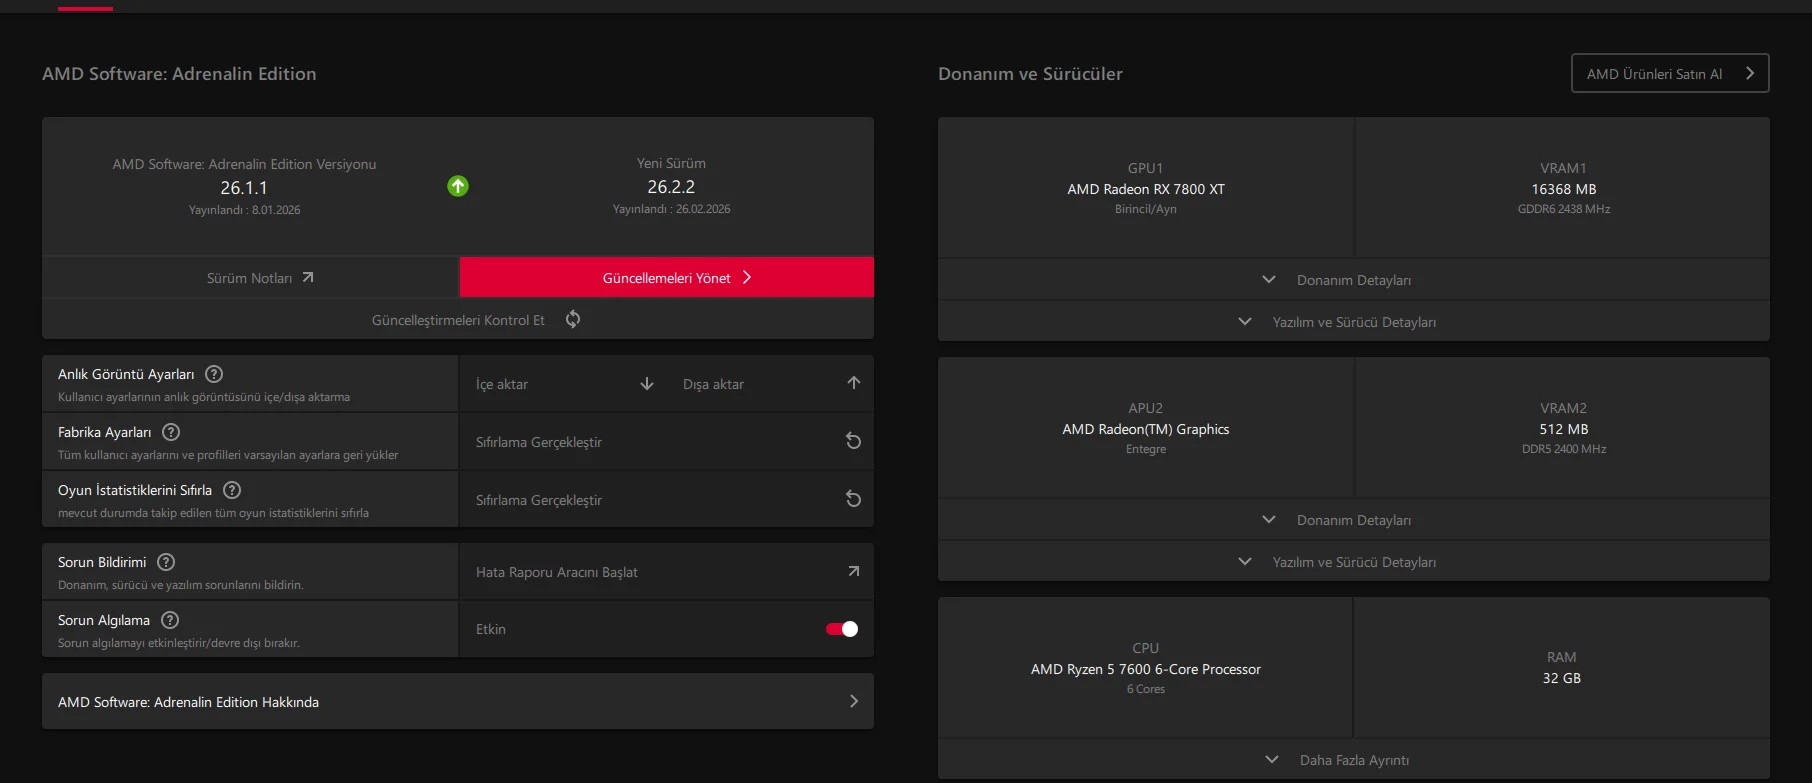Toggle the Sorun Algılama Etkin switch

tap(842, 629)
